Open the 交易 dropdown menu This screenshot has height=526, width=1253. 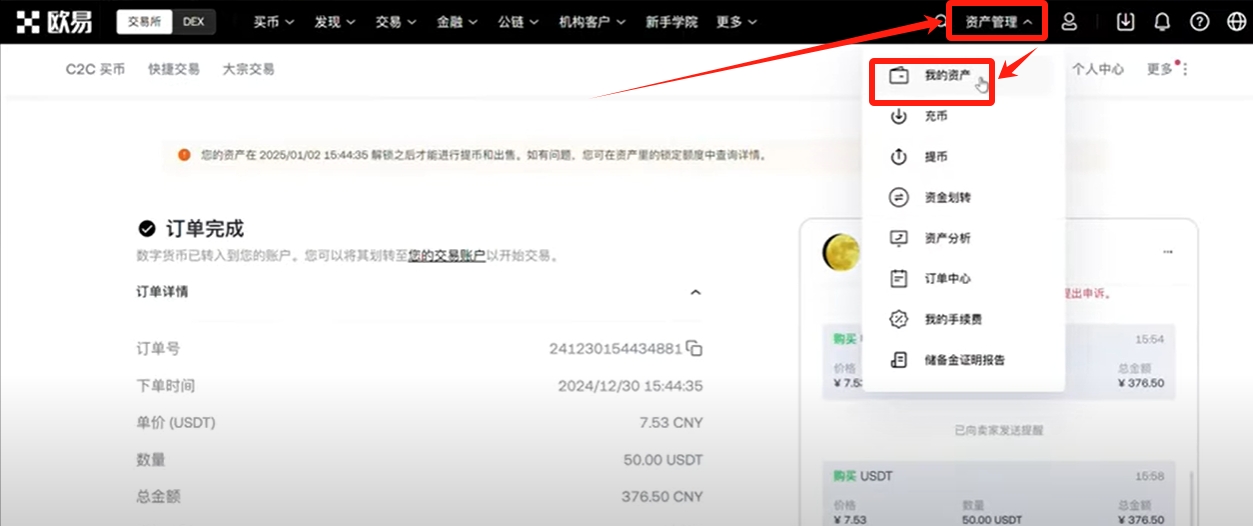[395, 22]
